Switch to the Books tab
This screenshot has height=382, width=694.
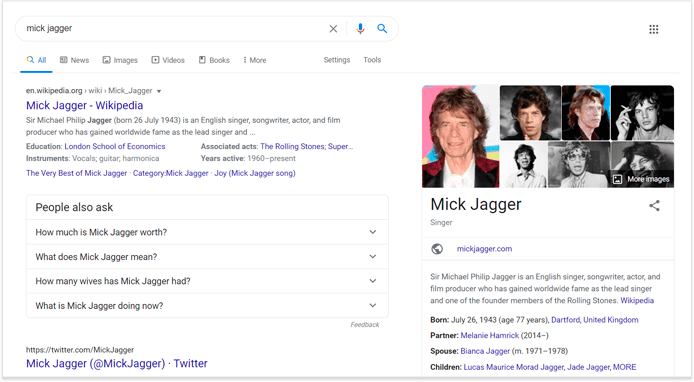click(214, 60)
